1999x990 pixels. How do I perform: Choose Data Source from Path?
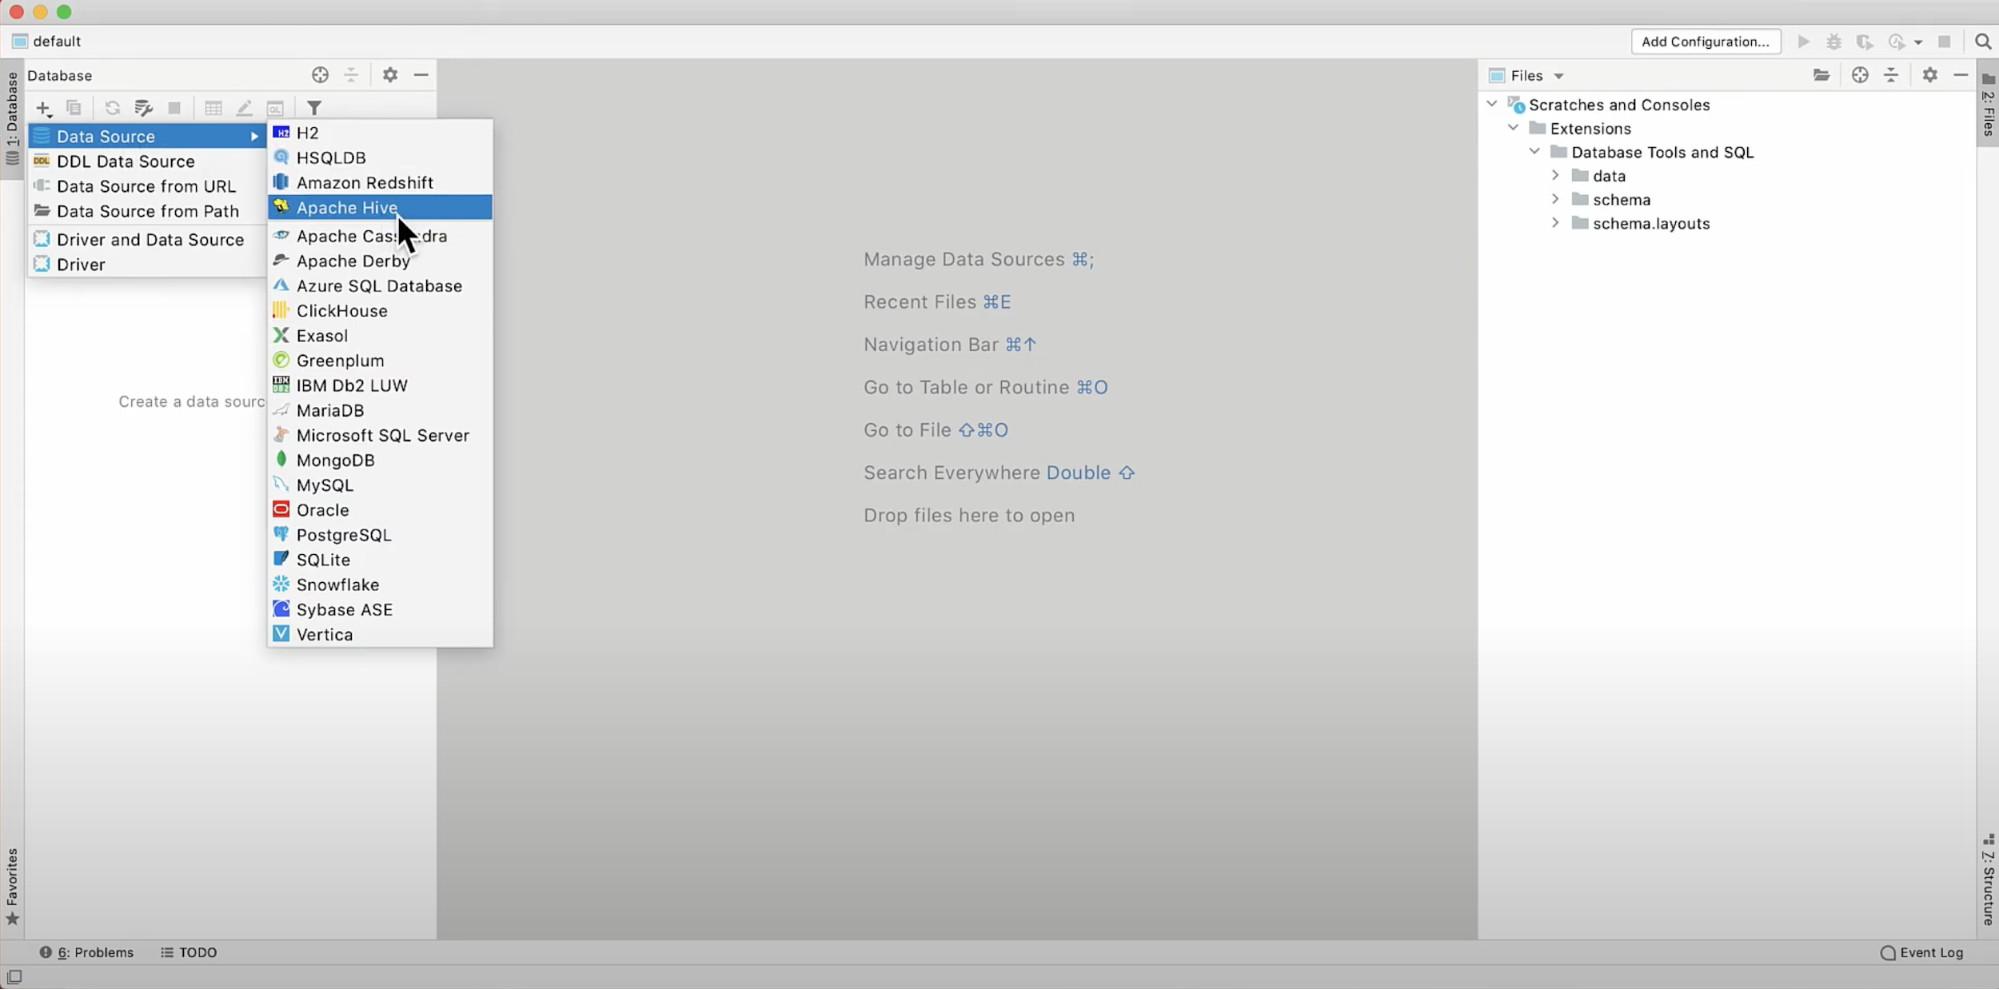(x=147, y=211)
